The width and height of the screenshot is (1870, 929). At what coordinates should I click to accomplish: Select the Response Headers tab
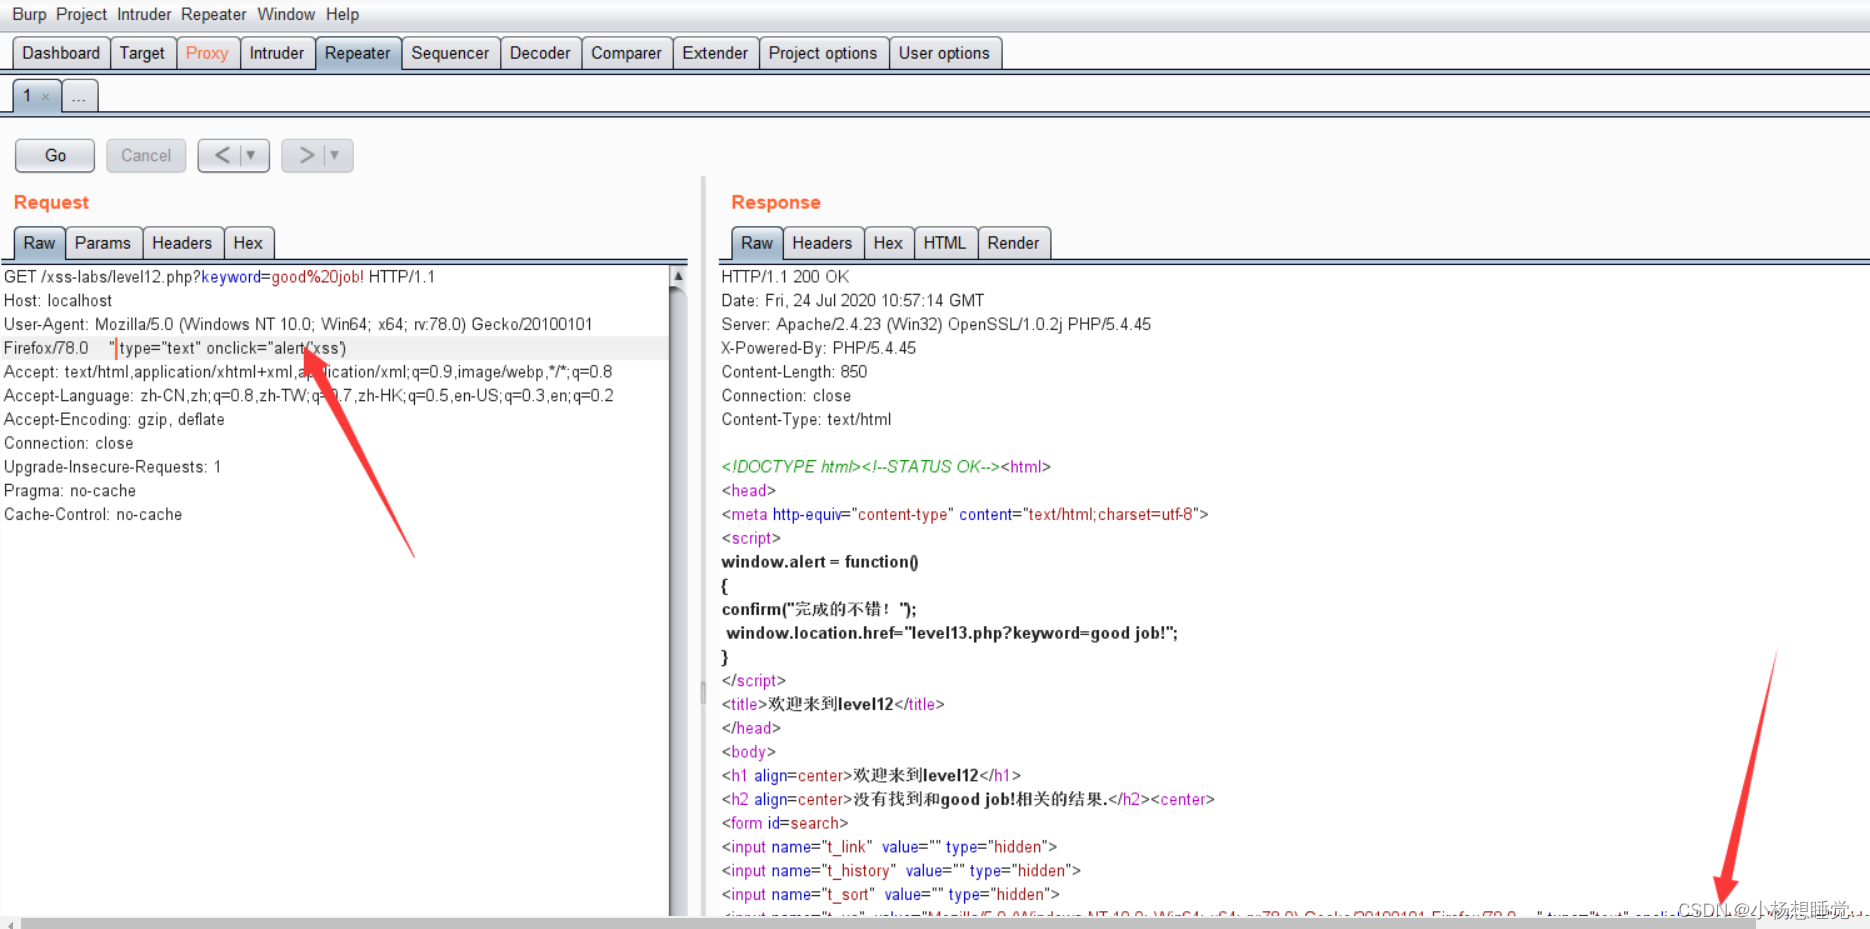(x=822, y=243)
